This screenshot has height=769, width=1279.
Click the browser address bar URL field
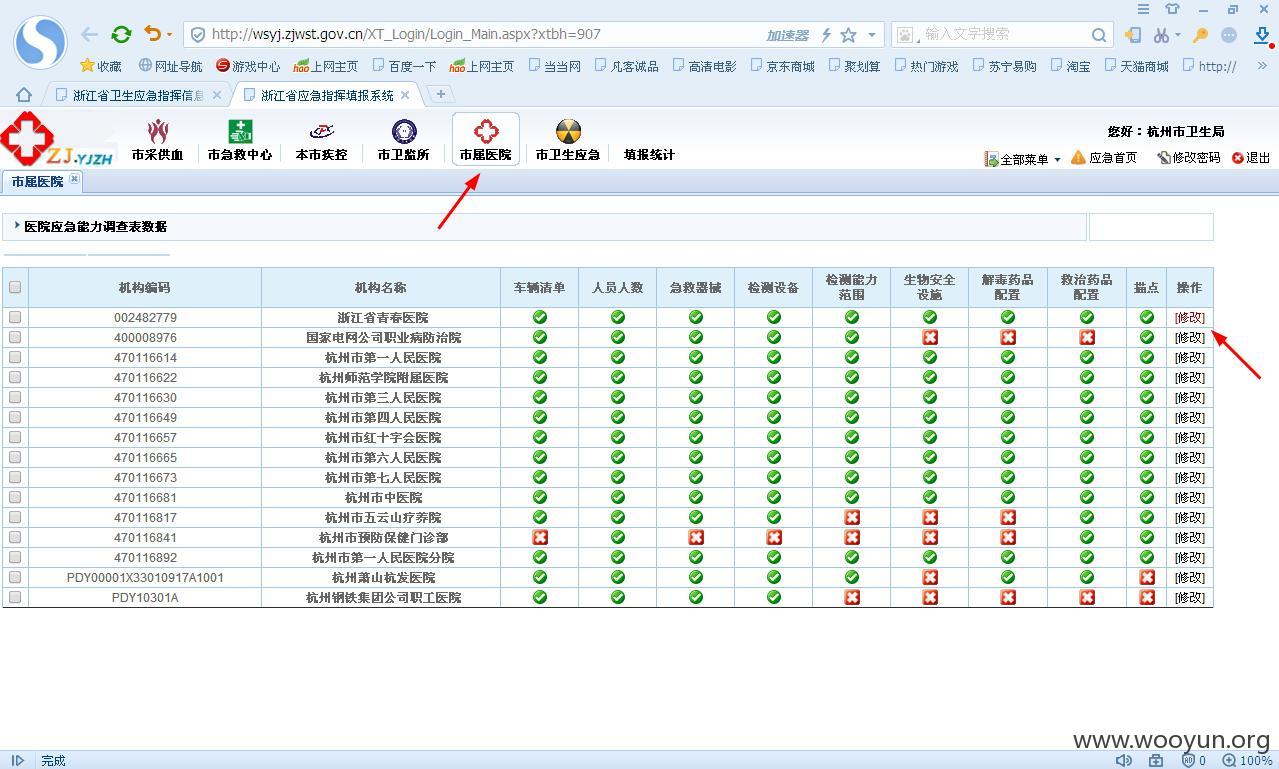click(x=480, y=34)
